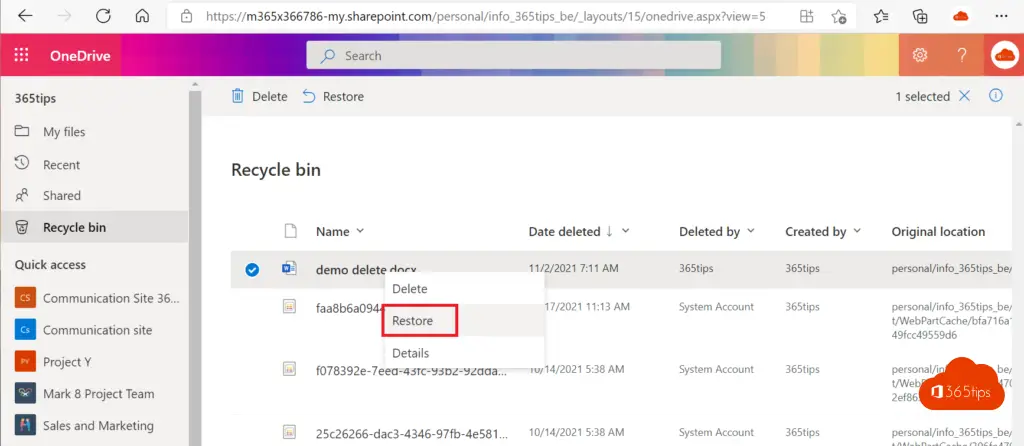This screenshot has width=1024, height=446.
Task: Add this page to favorites star
Action: coord(839,16)
